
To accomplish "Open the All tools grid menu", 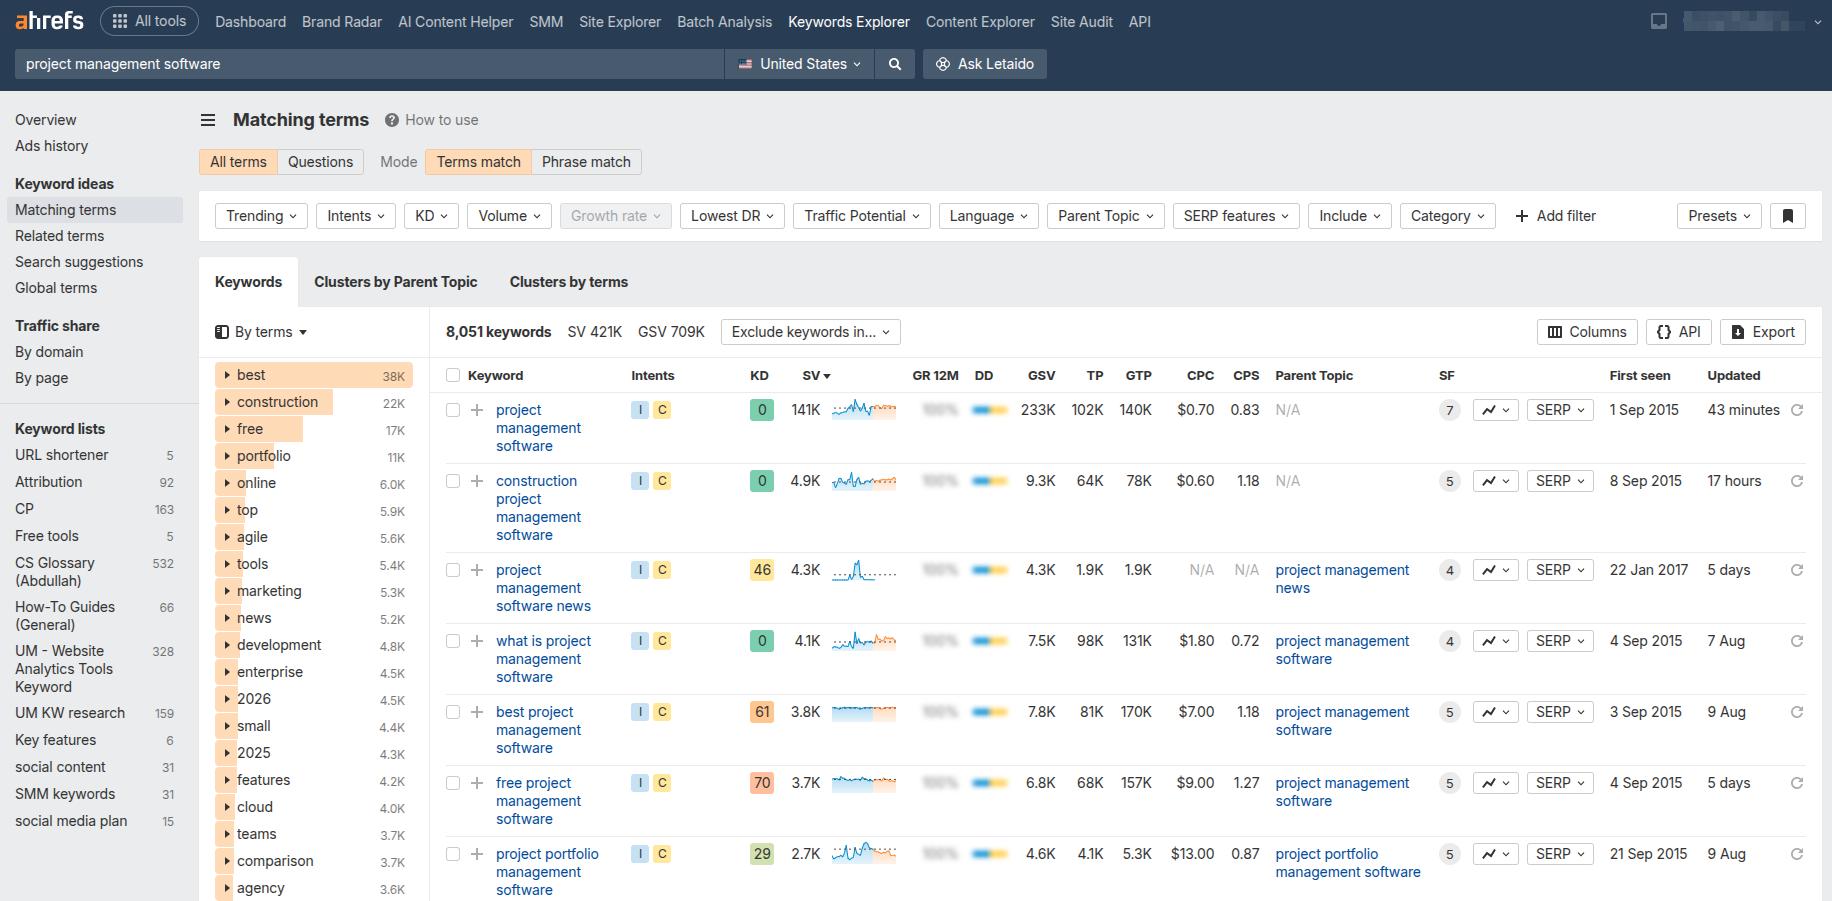I will point(149,21).
